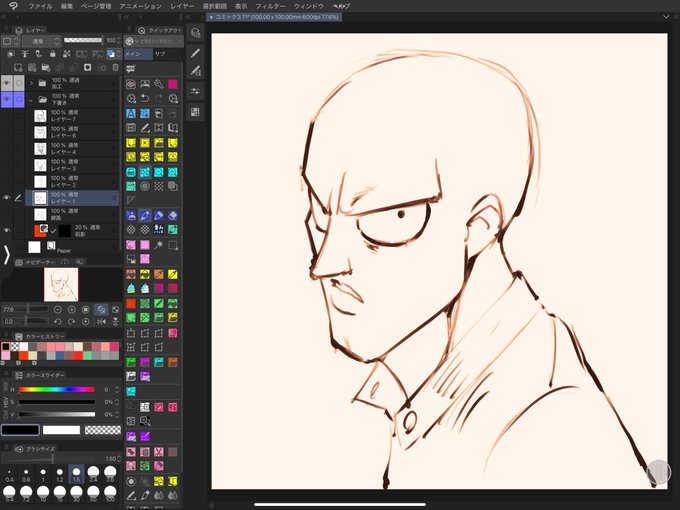Click the Paper layer thumbnail
The width and height of the screenshot is (680, 510).
34,247
